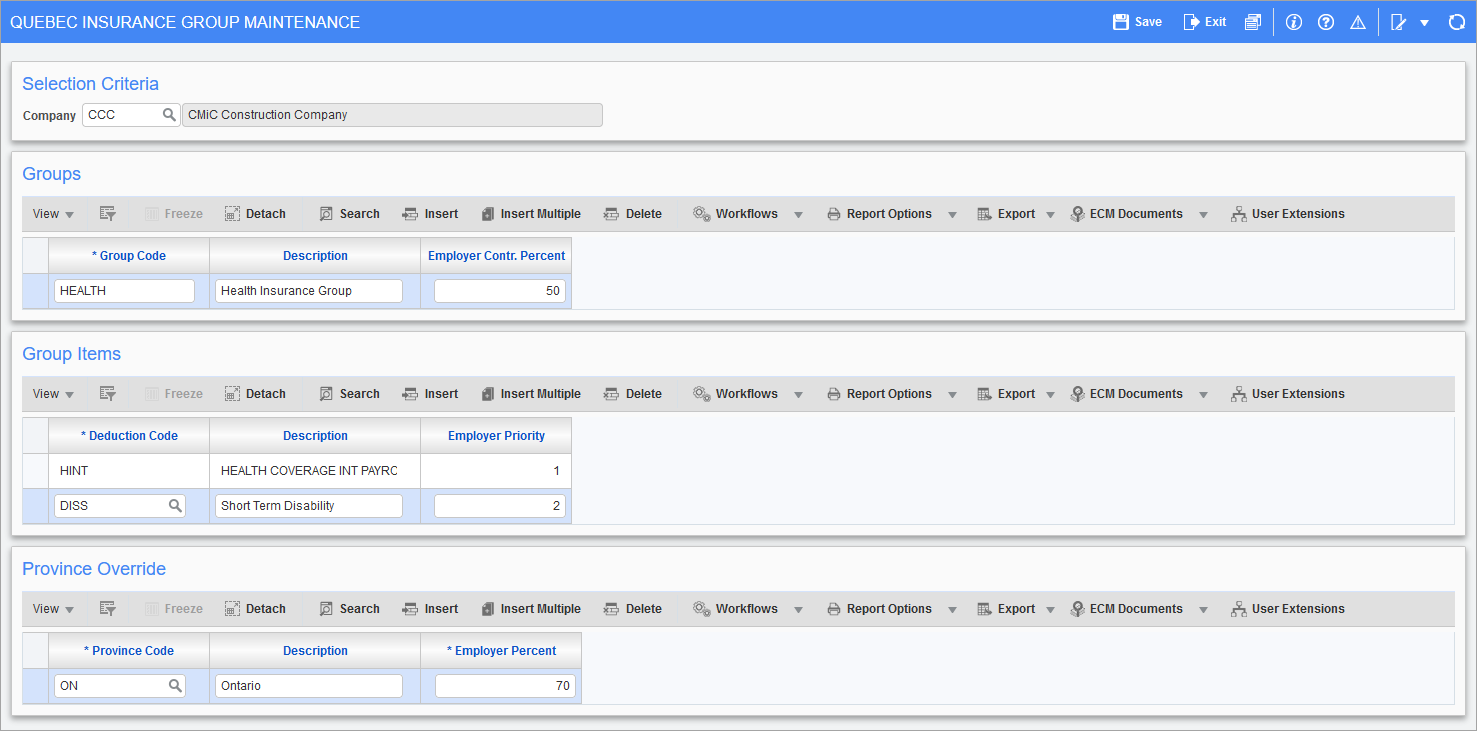Open Report Options dropdown arrow in Groups

(x=952, y=214)
